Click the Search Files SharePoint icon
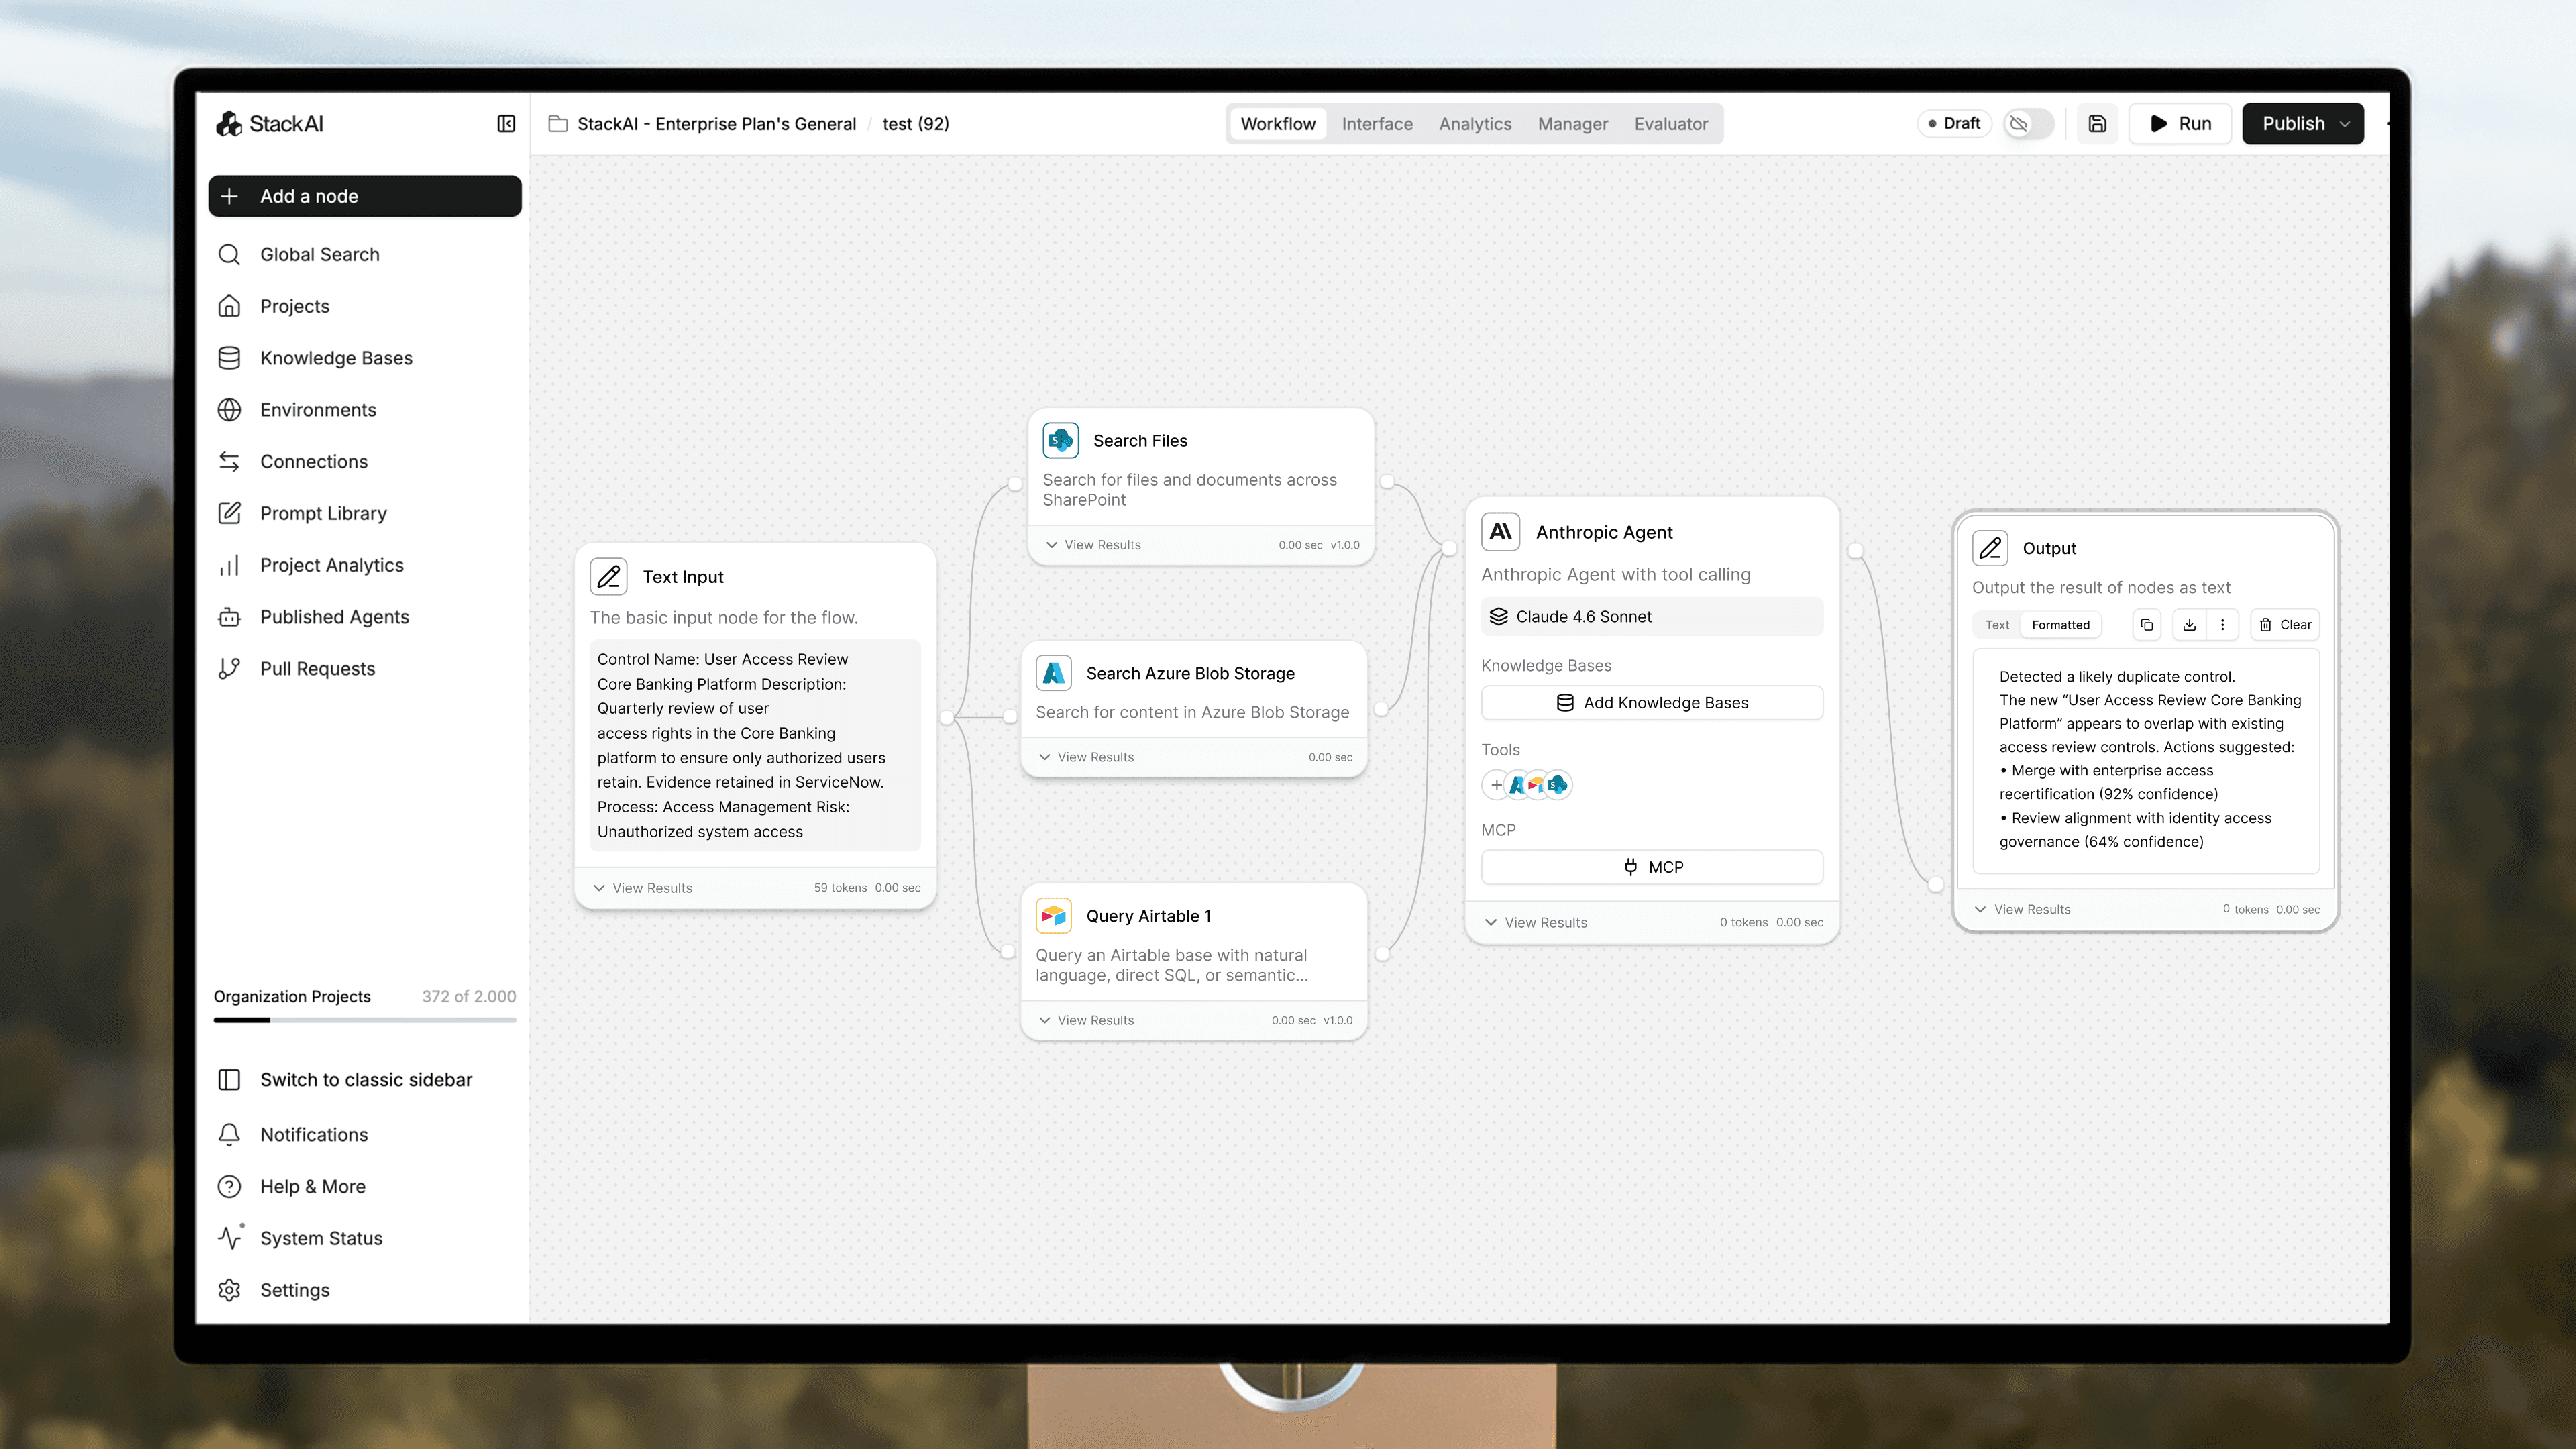The height and width of the screenshot is (1449, 2576). 1060,441
